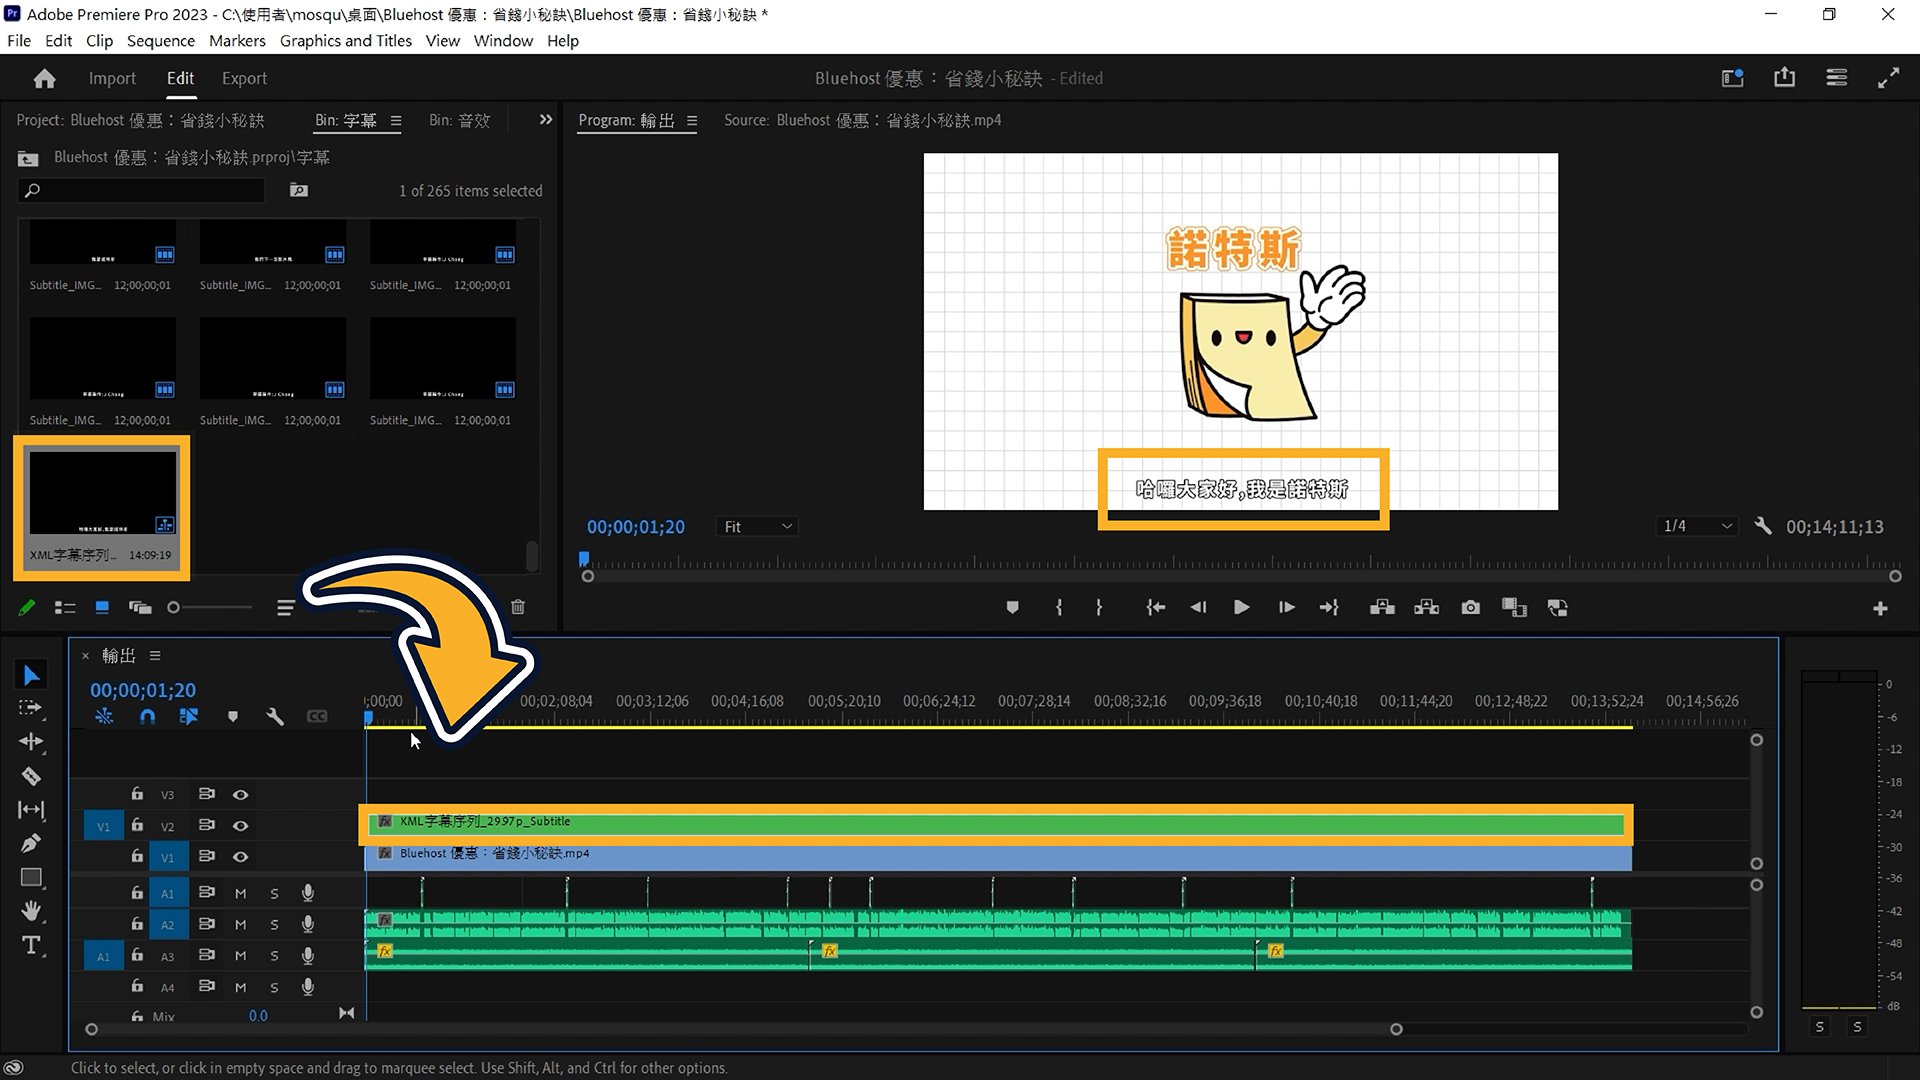Switch project panel to freeform view
The image size is (1920, 1080).
tap(139, 607)
